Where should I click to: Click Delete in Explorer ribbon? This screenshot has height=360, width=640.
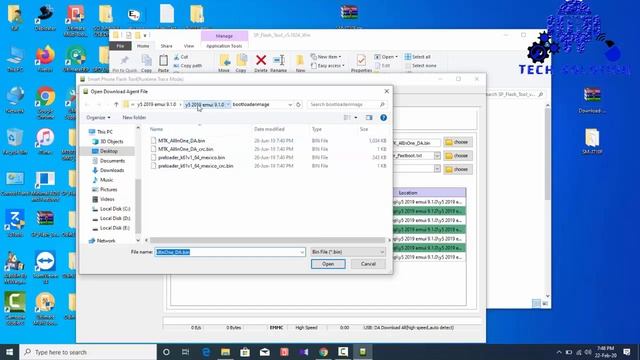(261, 63)
